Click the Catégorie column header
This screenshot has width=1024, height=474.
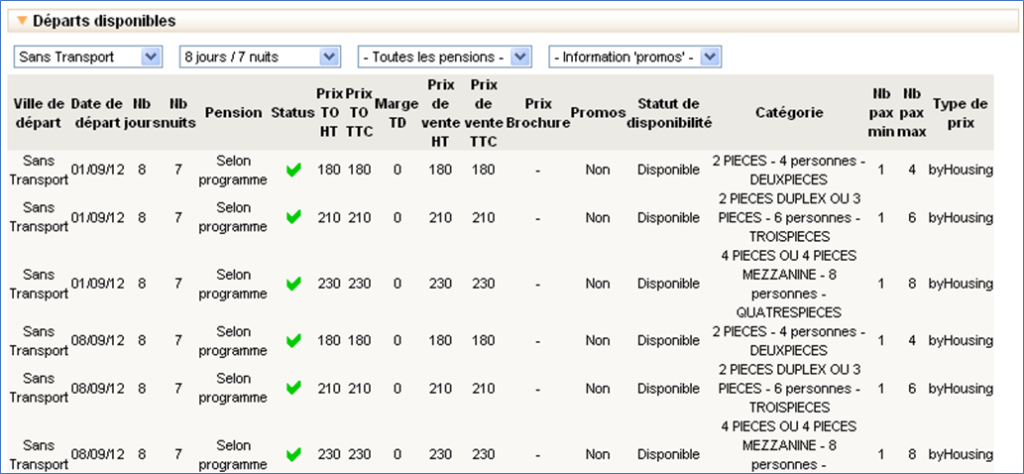click(x=789, y=113)
